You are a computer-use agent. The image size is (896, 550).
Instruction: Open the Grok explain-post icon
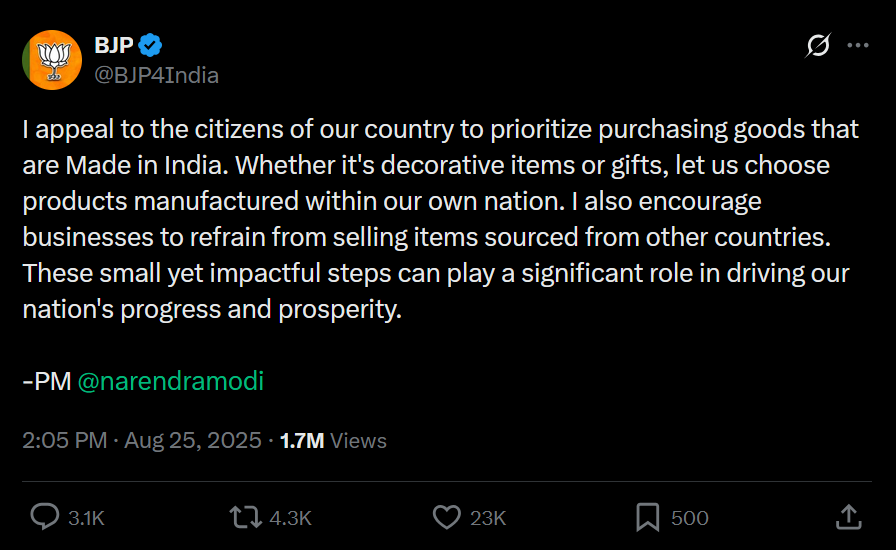[x=818, y=45]
